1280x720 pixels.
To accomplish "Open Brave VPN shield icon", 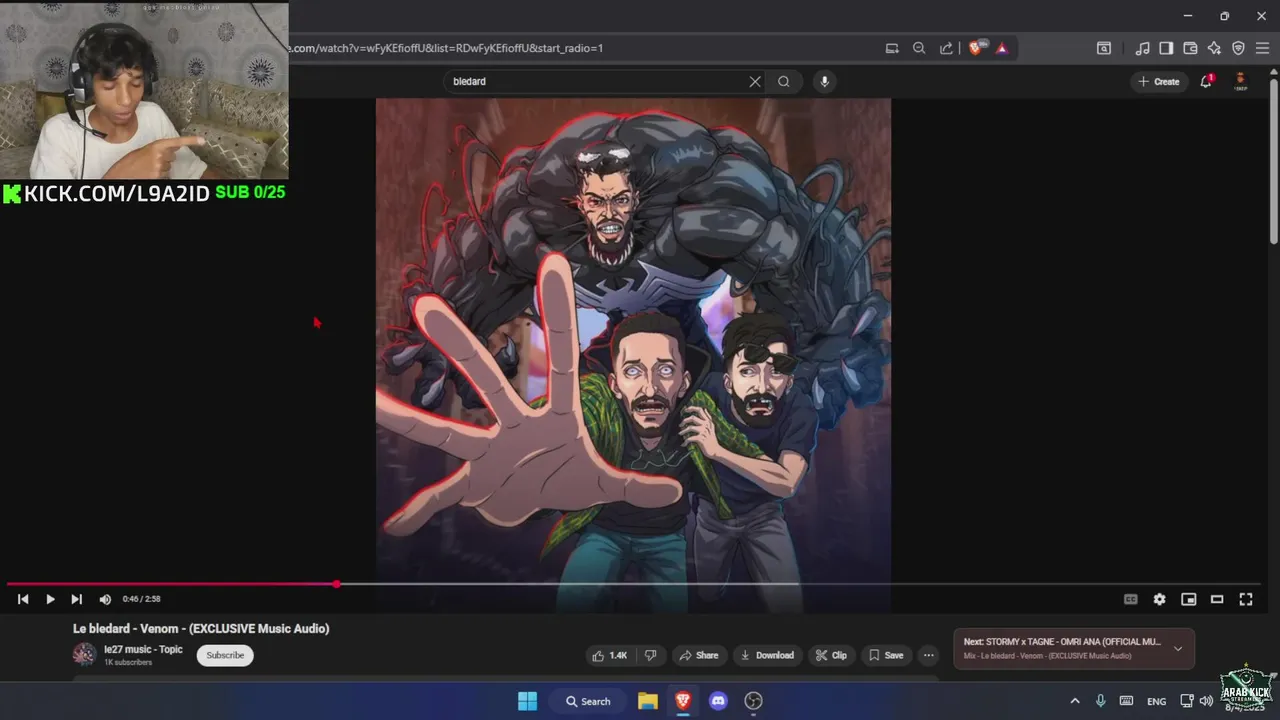I will click(1238, 48).
